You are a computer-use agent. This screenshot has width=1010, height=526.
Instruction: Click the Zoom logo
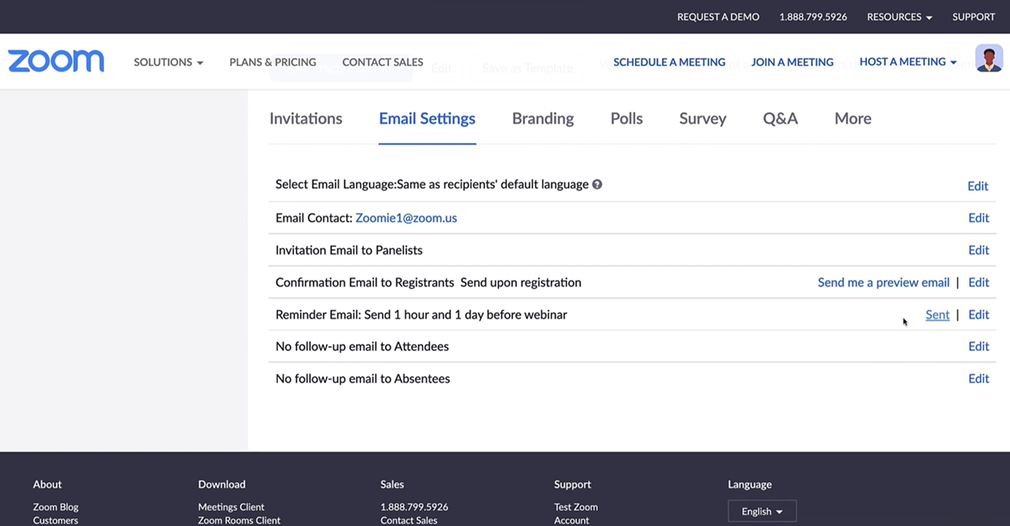tap(56, 61)
